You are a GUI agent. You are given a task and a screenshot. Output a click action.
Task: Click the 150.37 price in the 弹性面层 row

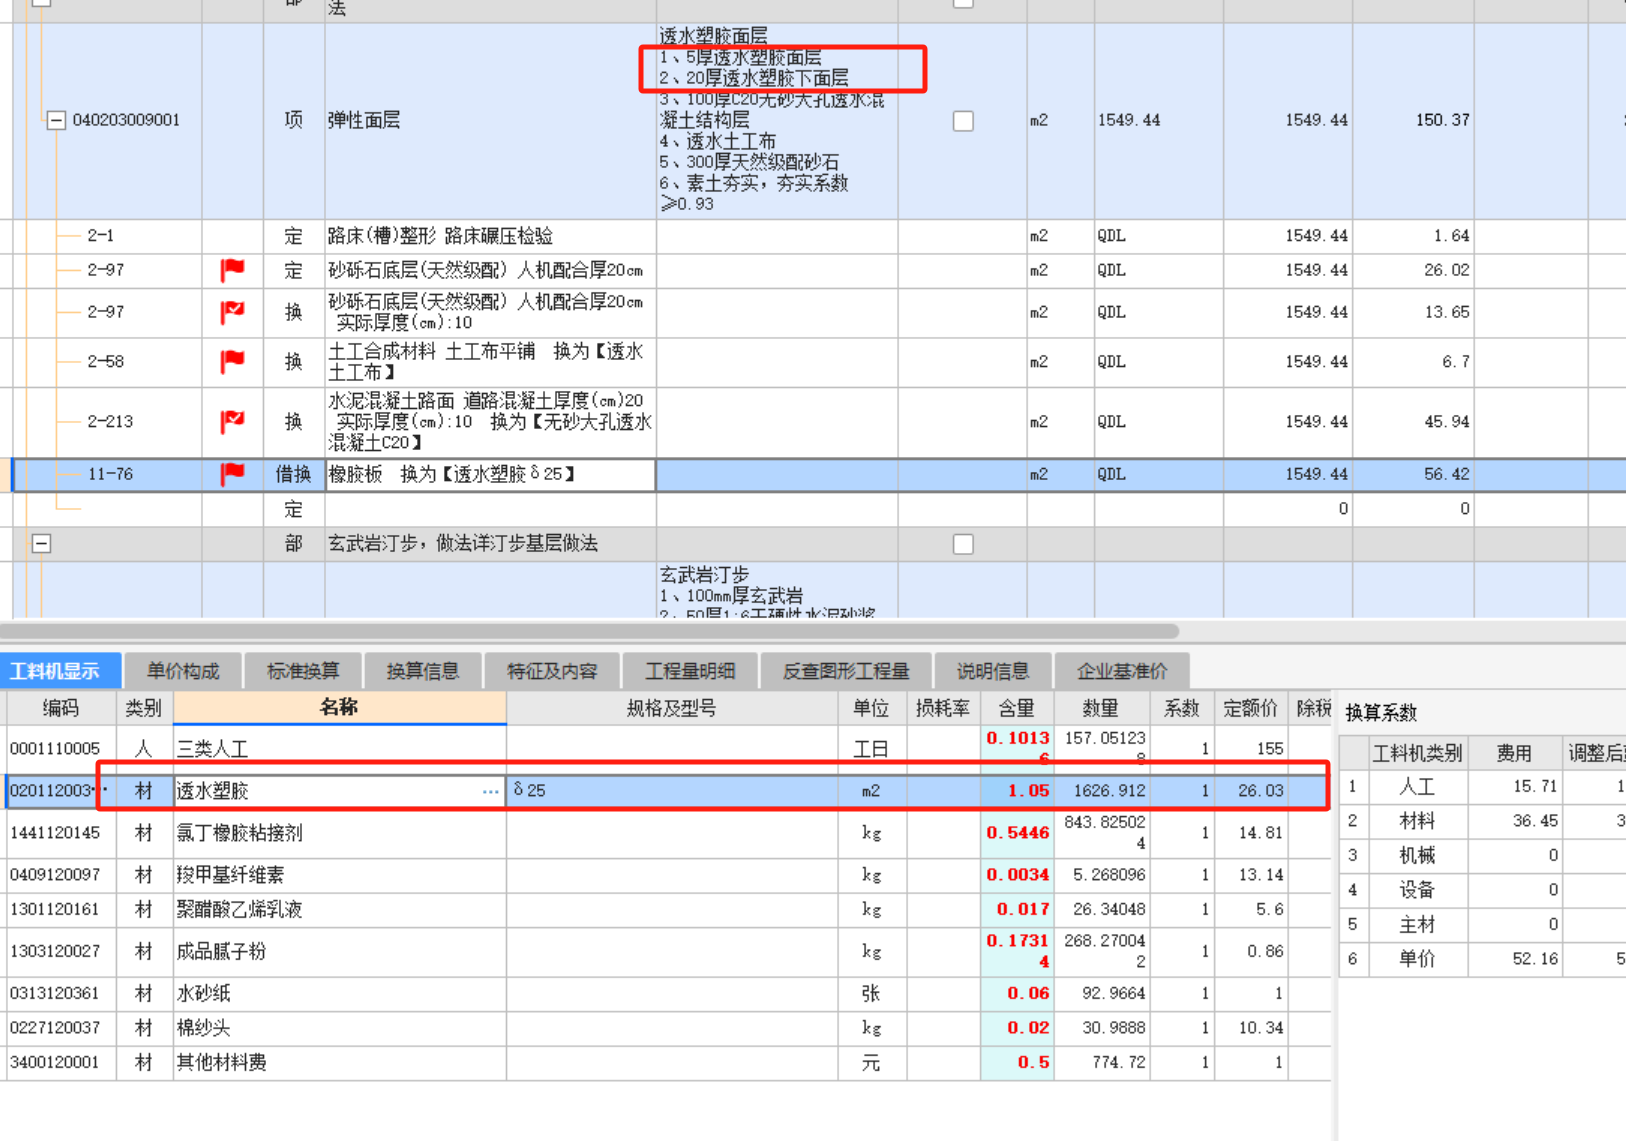[1442, 120]
